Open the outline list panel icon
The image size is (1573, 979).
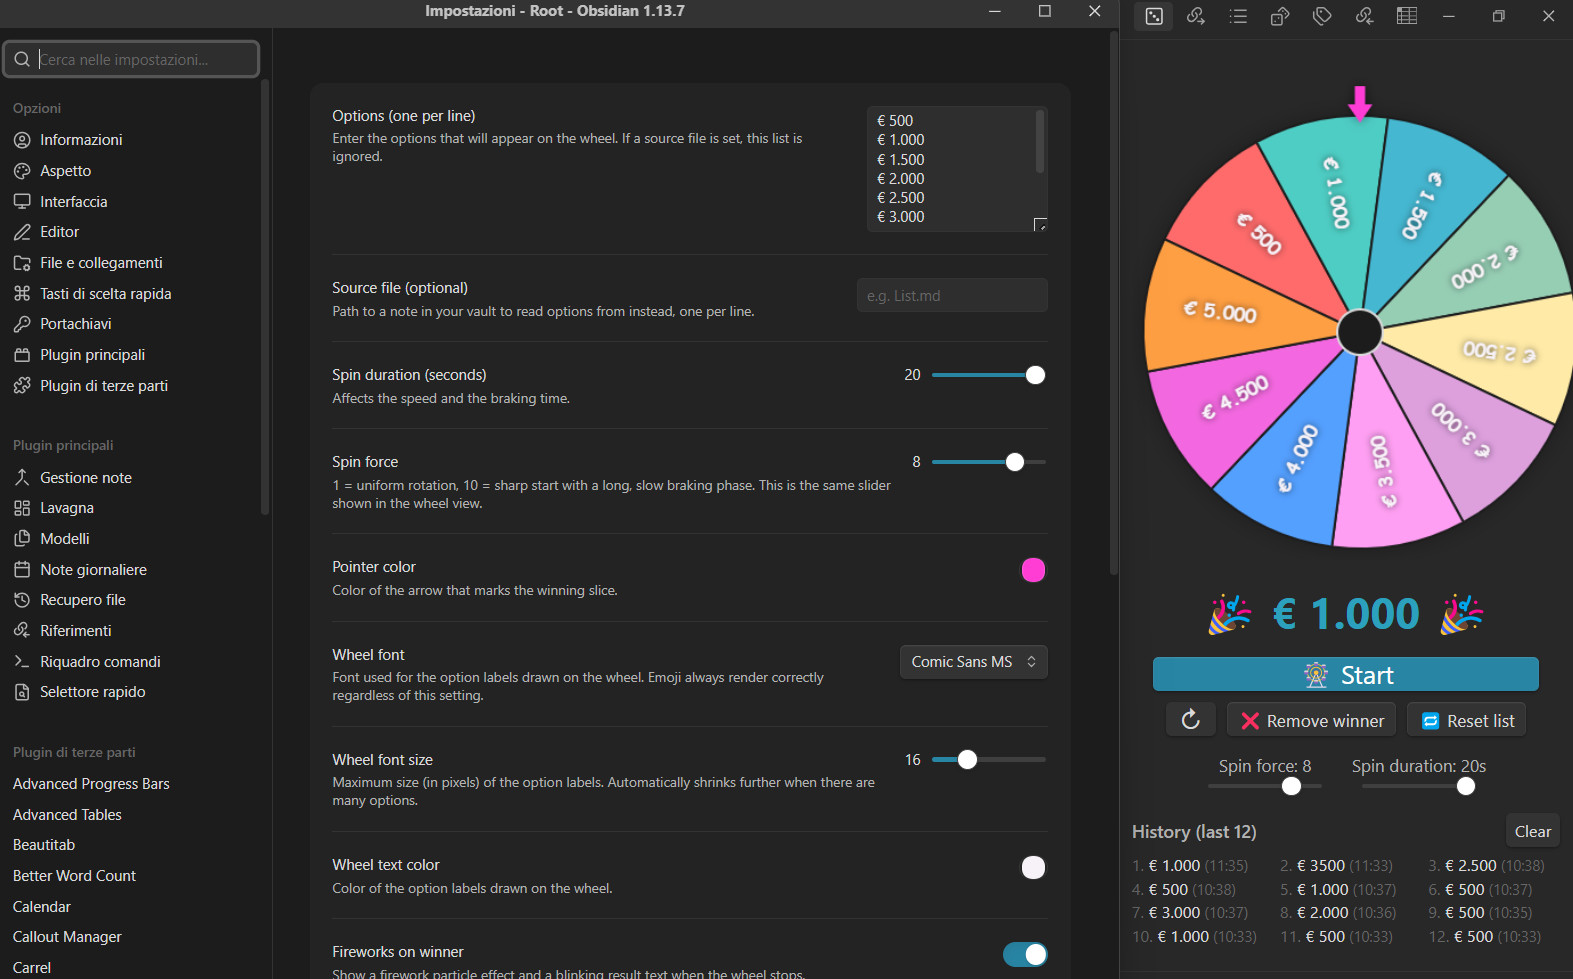point(1238,16)
